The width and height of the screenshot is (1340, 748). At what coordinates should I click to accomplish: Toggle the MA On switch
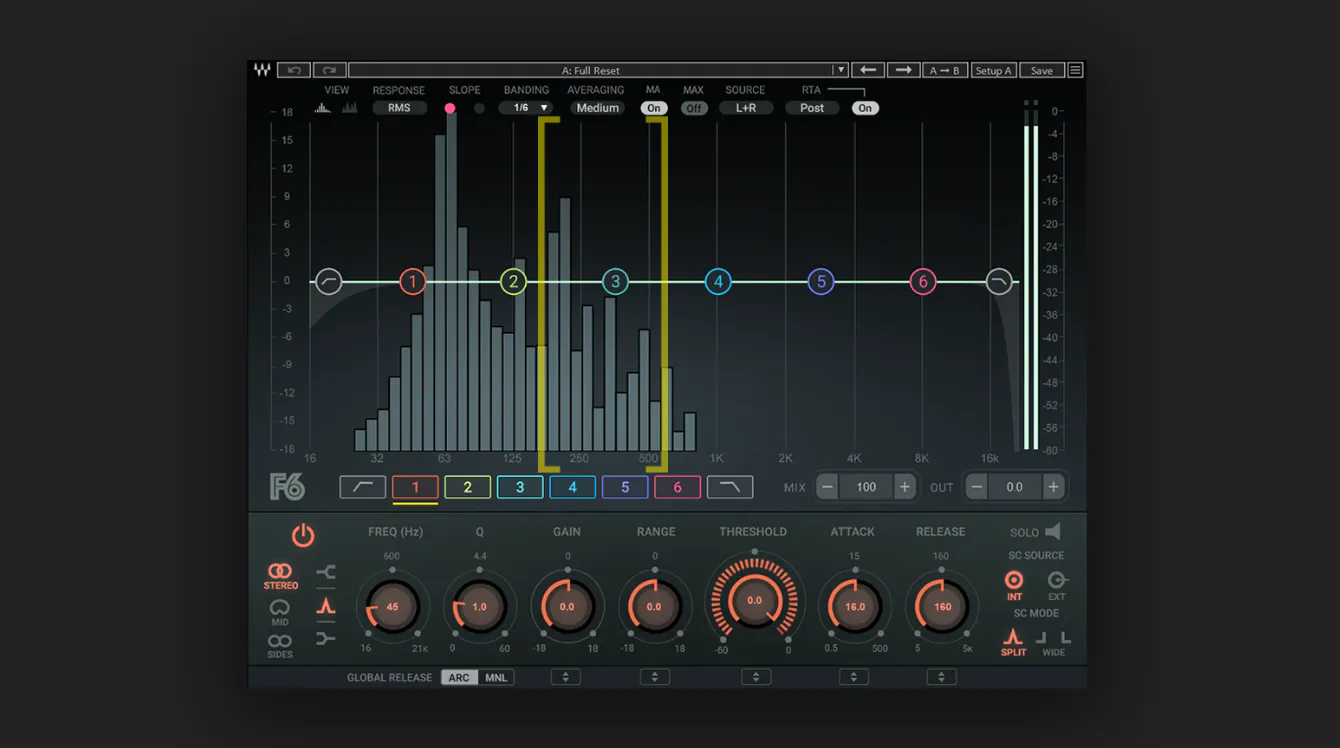[x=654, y=108]
